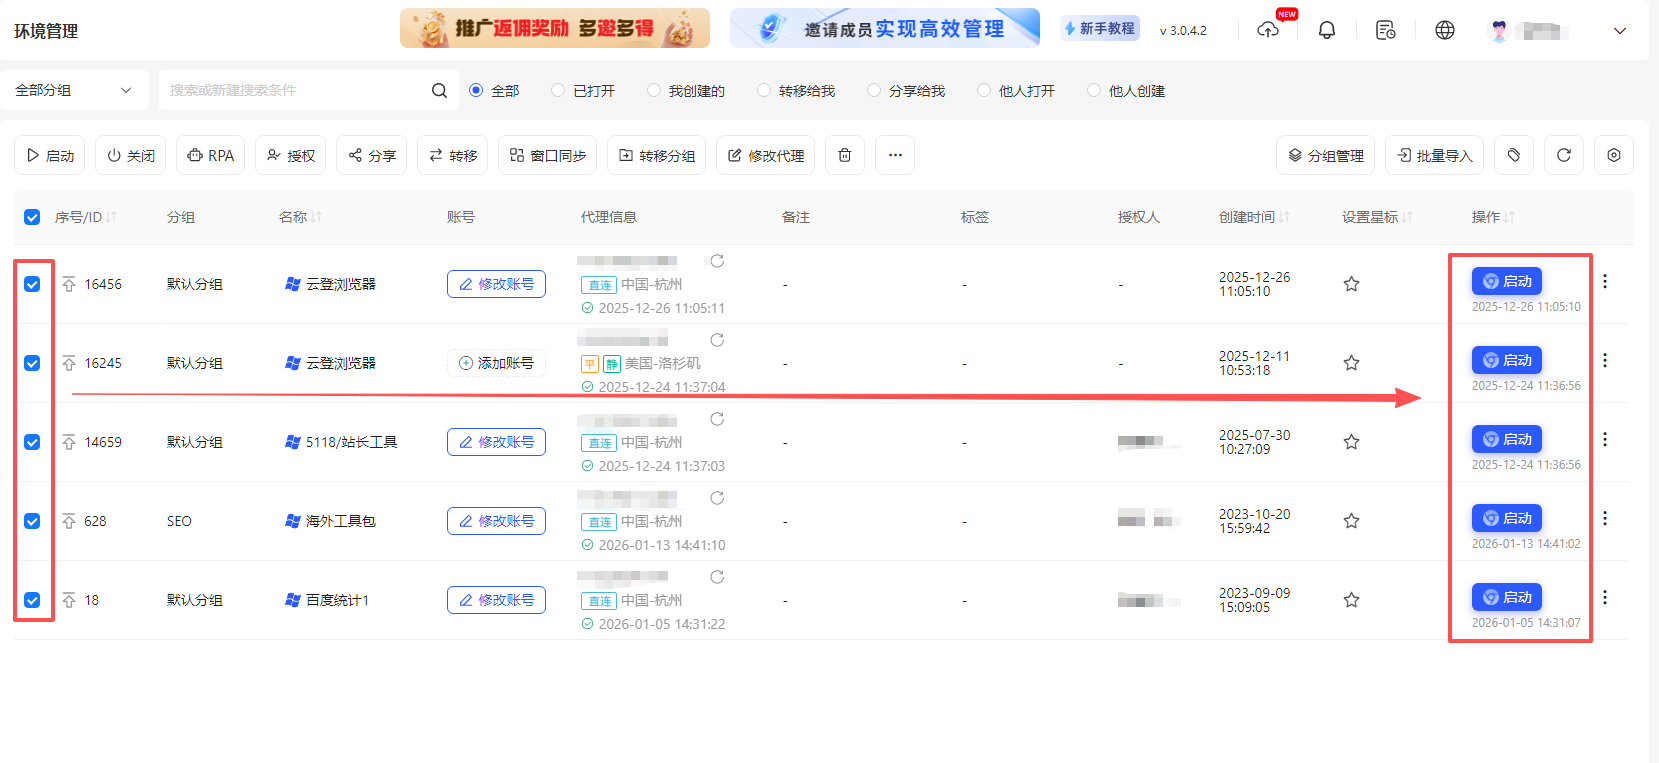
Task: Open the task log icon in header
Action: (1386, 30)
